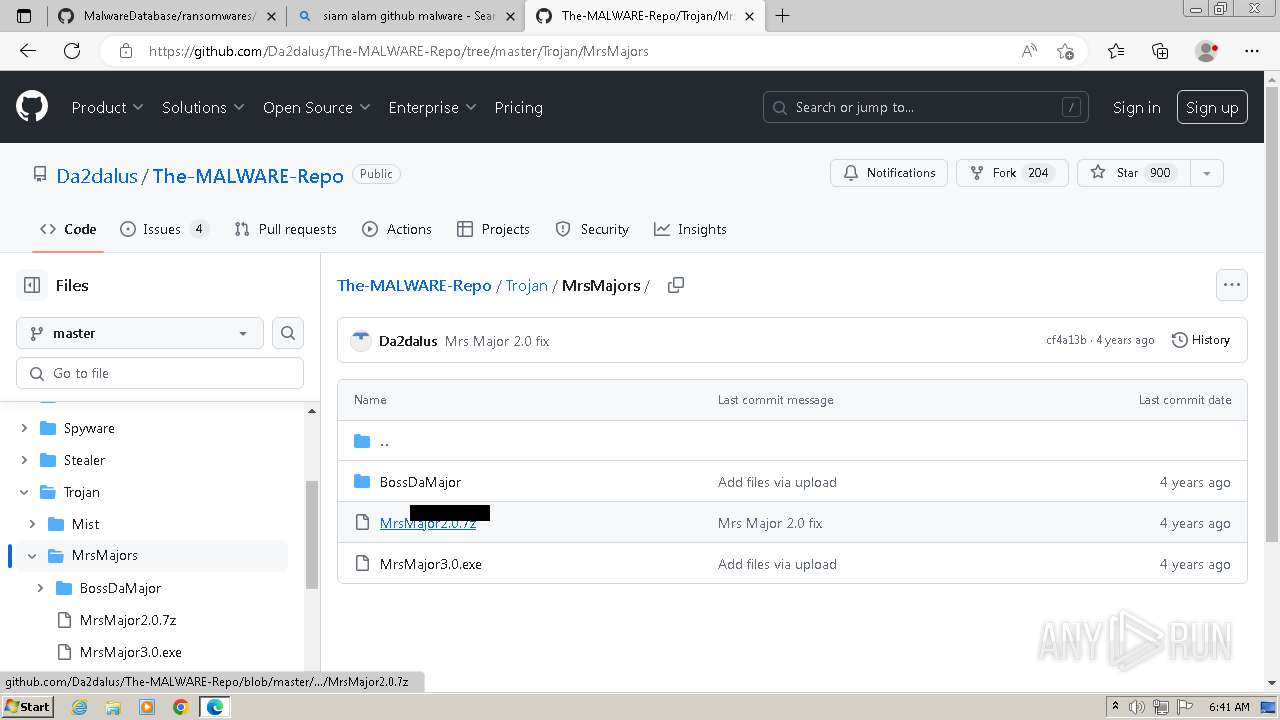Open File Explorer from taskbar
This screenshot has height=720, width=1280.
[113, 706]
